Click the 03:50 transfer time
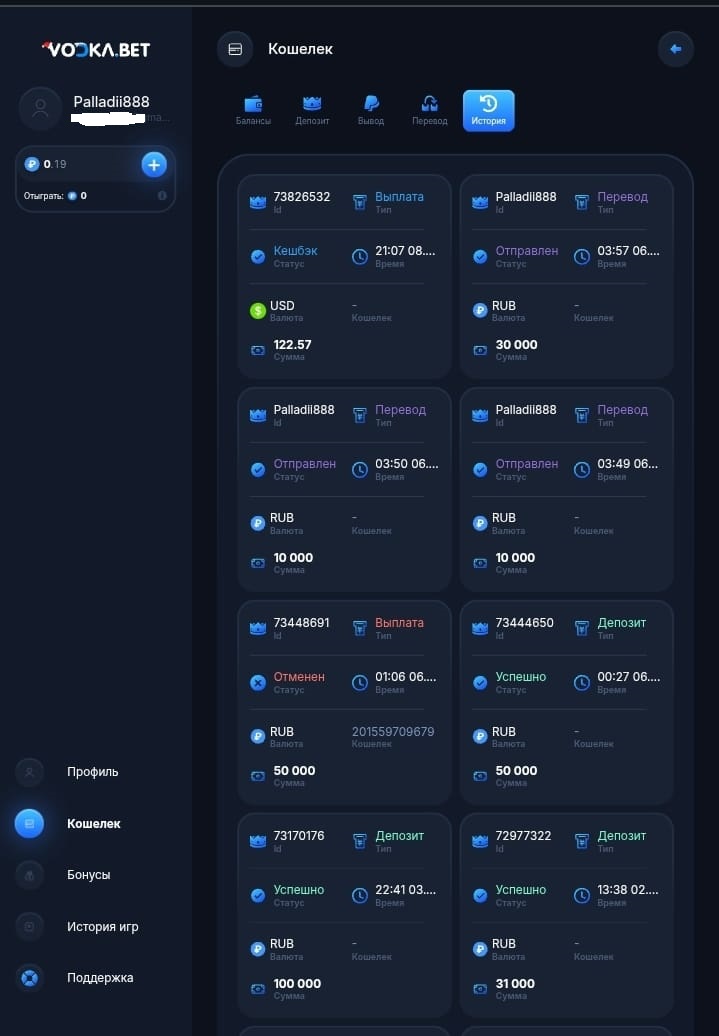Image resolution: width=719 pixels, height=1036 pixels. pos(406,464)
